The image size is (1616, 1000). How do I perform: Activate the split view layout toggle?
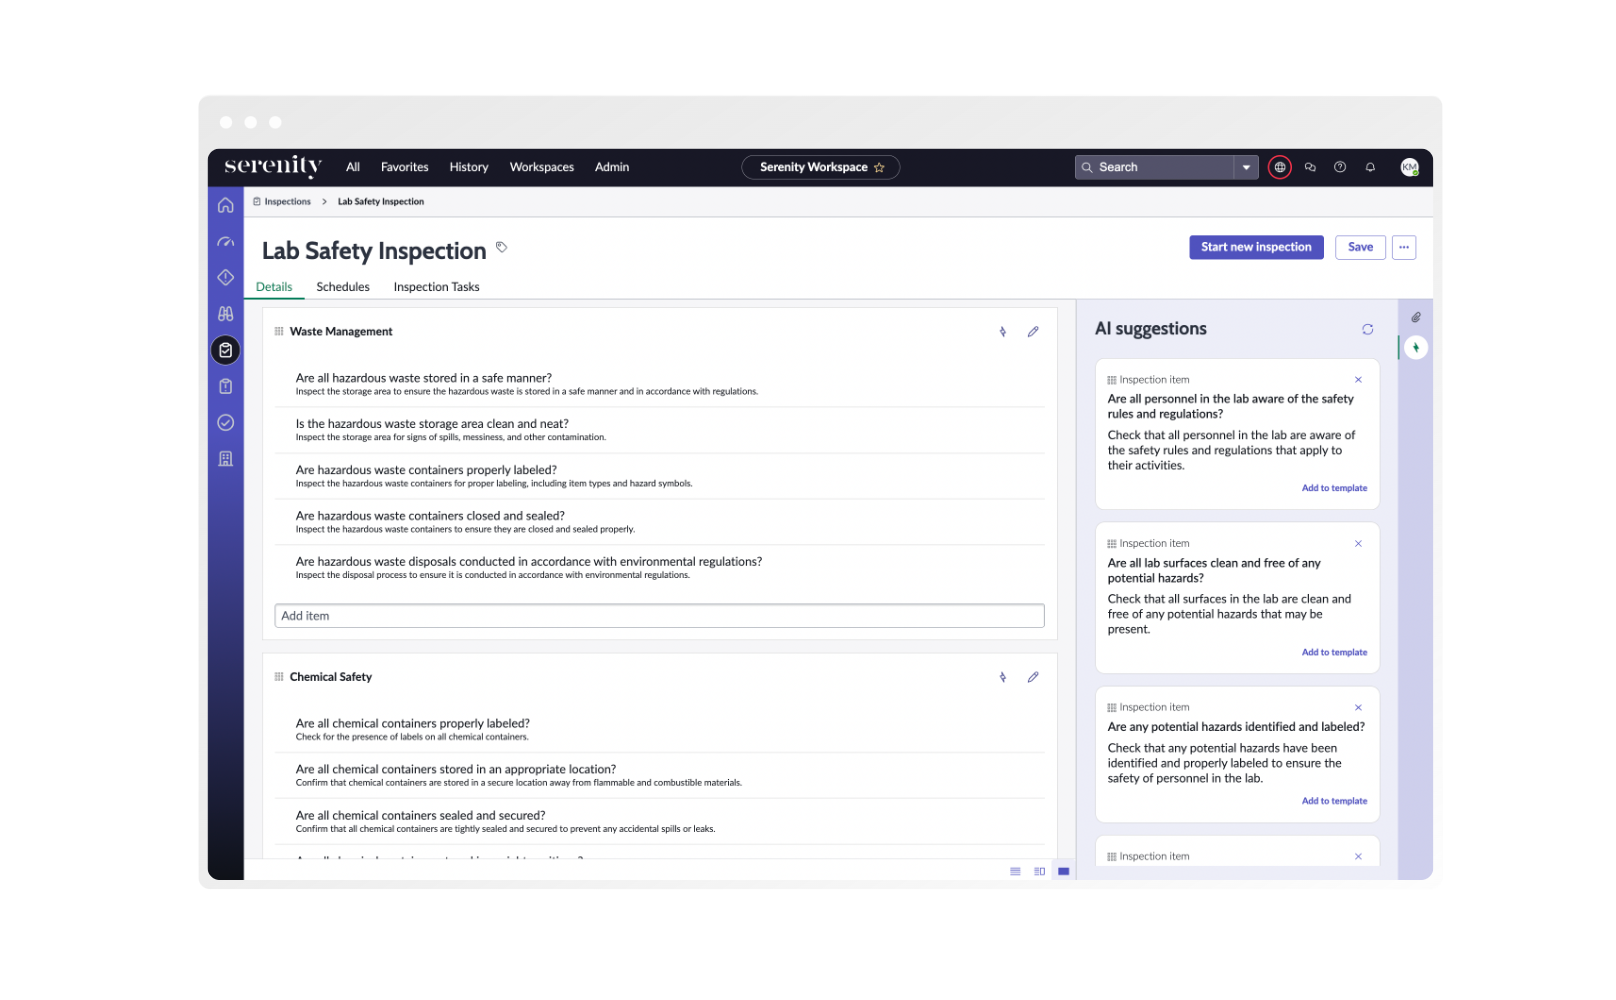click(x=1038, y=871)
